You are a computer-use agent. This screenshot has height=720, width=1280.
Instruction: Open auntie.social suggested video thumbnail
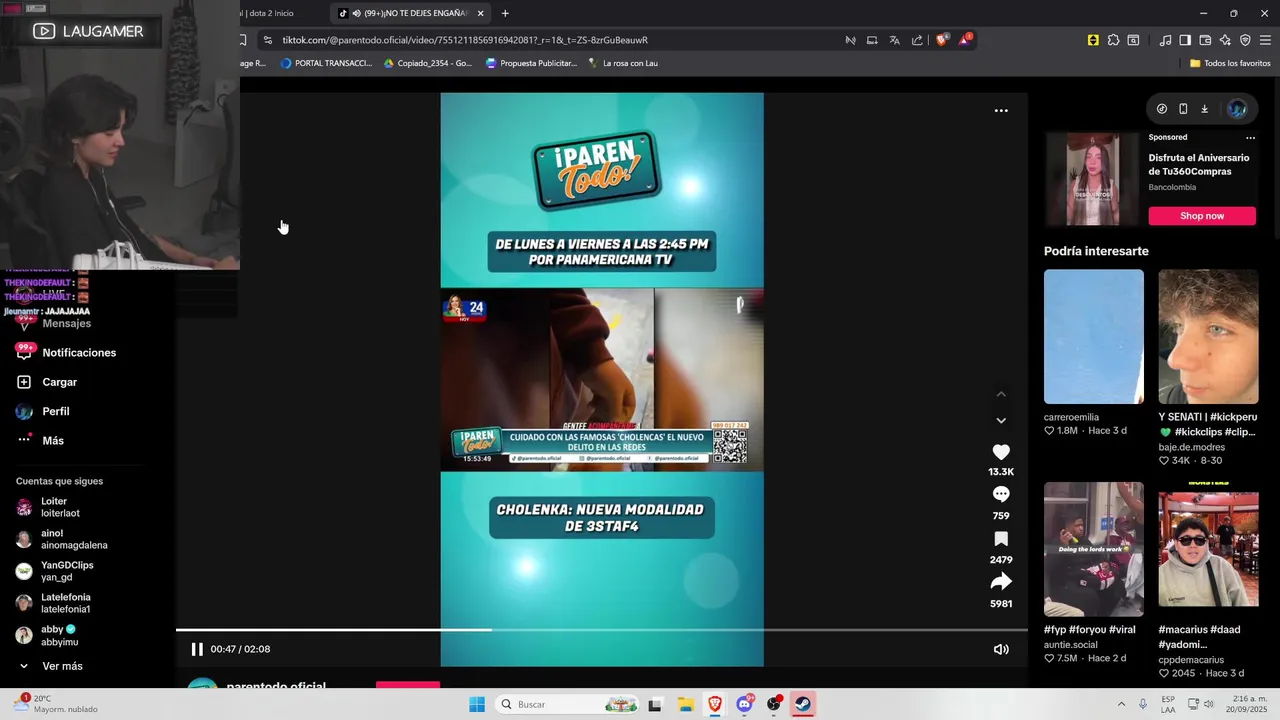coord(1094,549)
